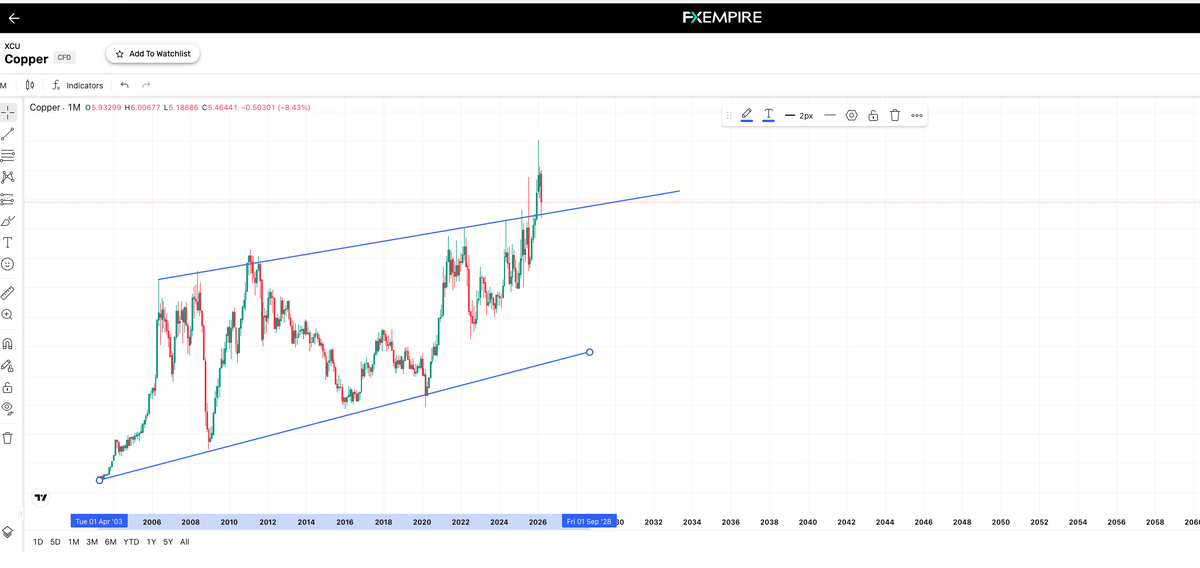Change the text color in floating toolbar
This screenshot has height=568, width=1200.
768,115
